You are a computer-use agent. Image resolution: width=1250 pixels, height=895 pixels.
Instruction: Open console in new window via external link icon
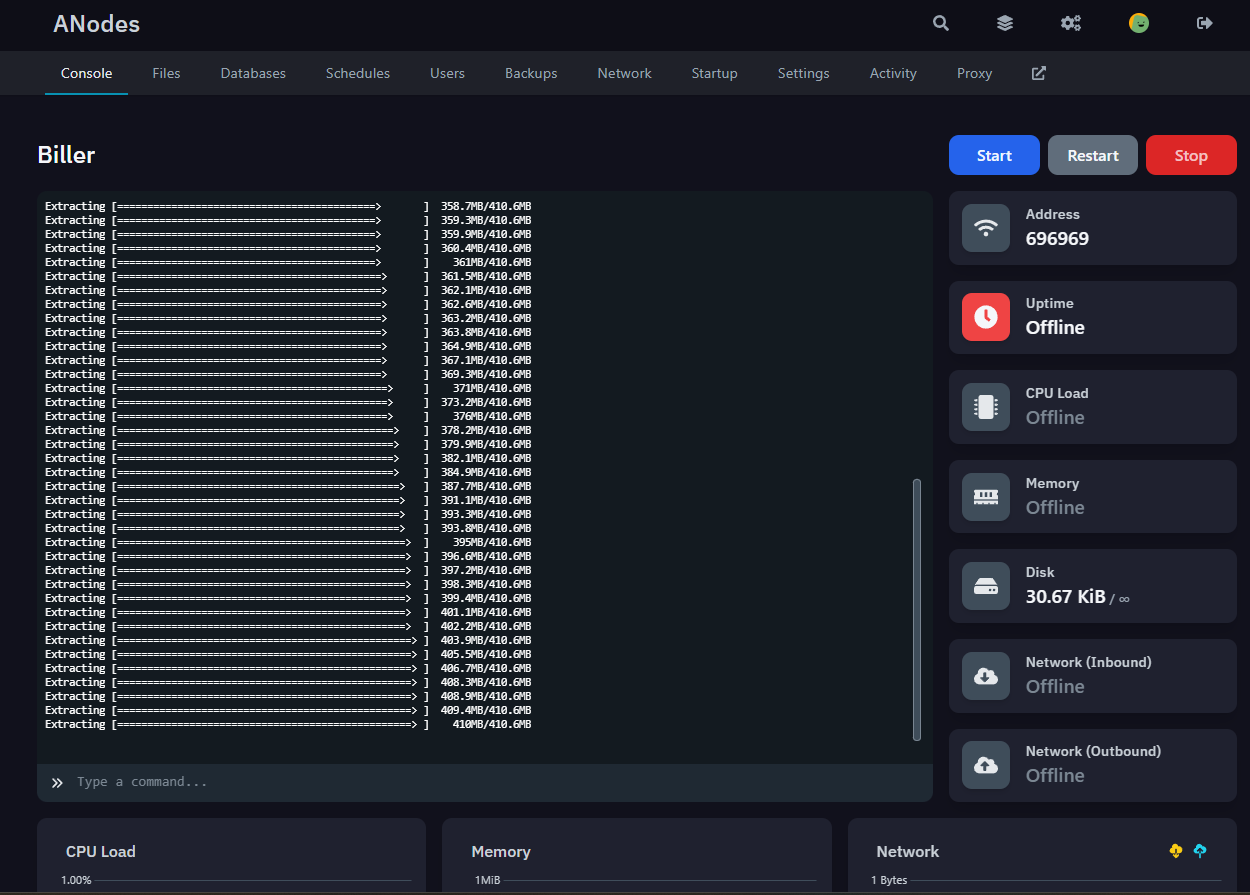point(1038,72)
